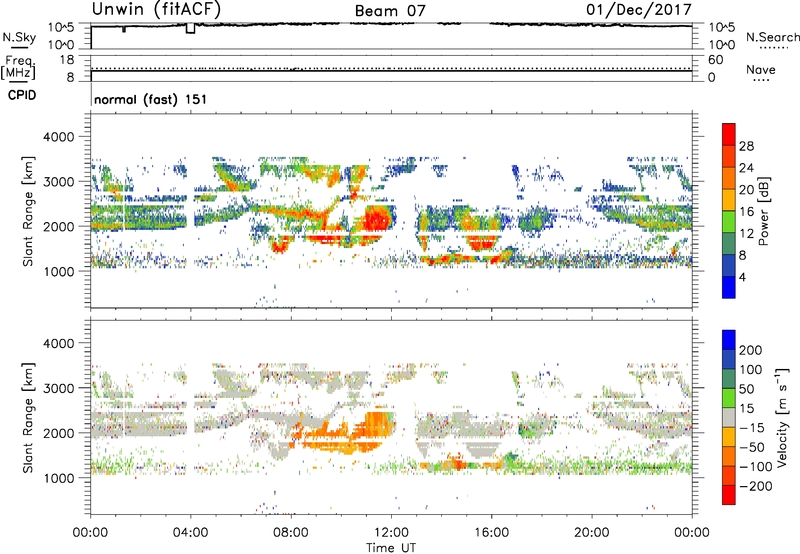The width and height of the screenshot is (800, 554).
Task: Click the blue swatch of the power colorbar
Action: tap(729, 287)
